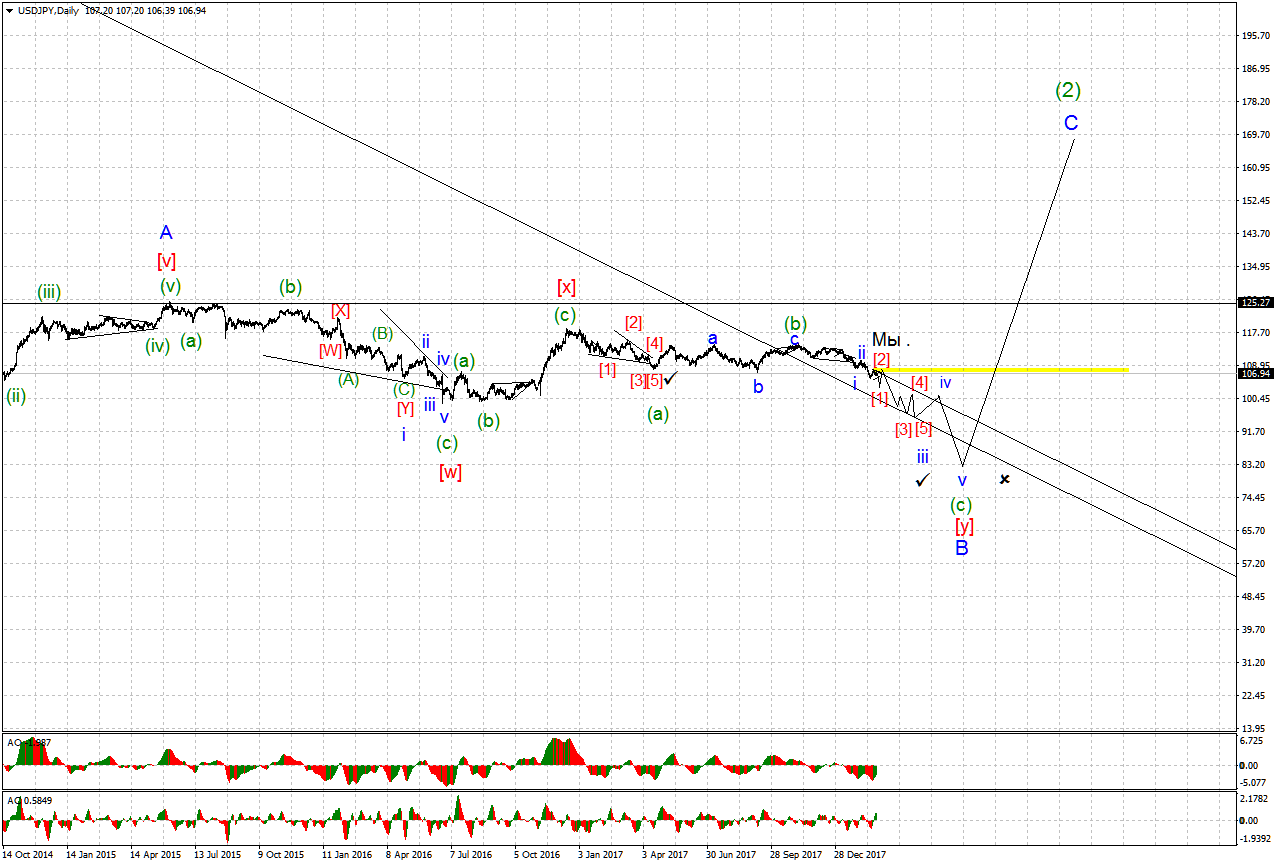
Task: Select the green '(2)' wave label
Action: coord(1068,90)
